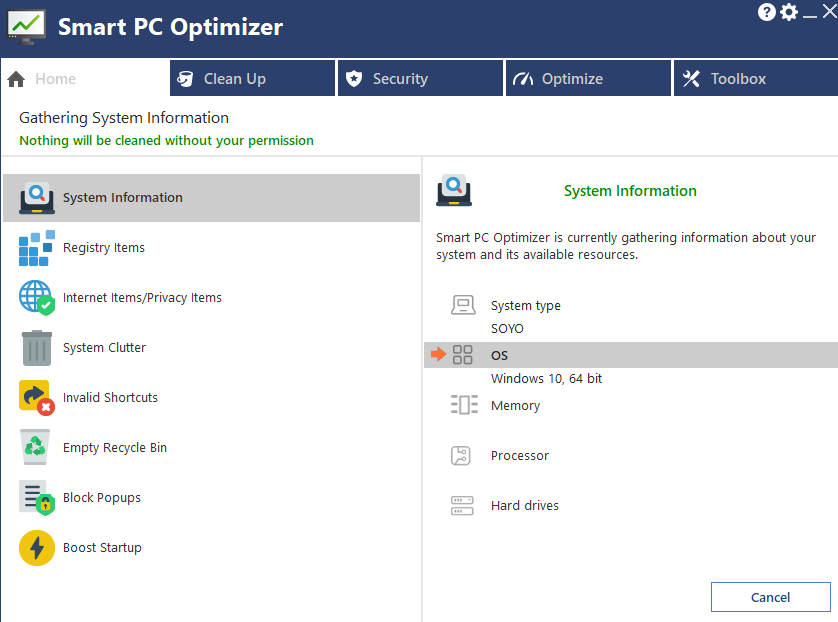
Task: Click the Smart PC Optimizer logo icon
Action: [26, 27]
